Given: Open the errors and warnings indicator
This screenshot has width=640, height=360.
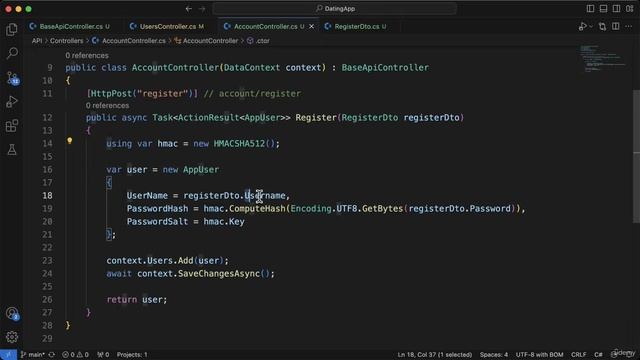Looking at the screenshot, I should (x=75, y=355).
